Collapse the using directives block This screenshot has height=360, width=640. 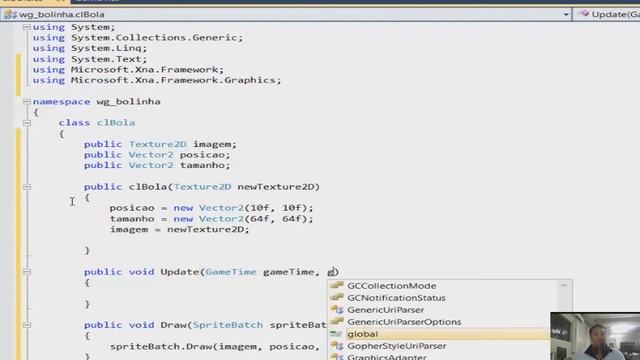tap(27, 27)
